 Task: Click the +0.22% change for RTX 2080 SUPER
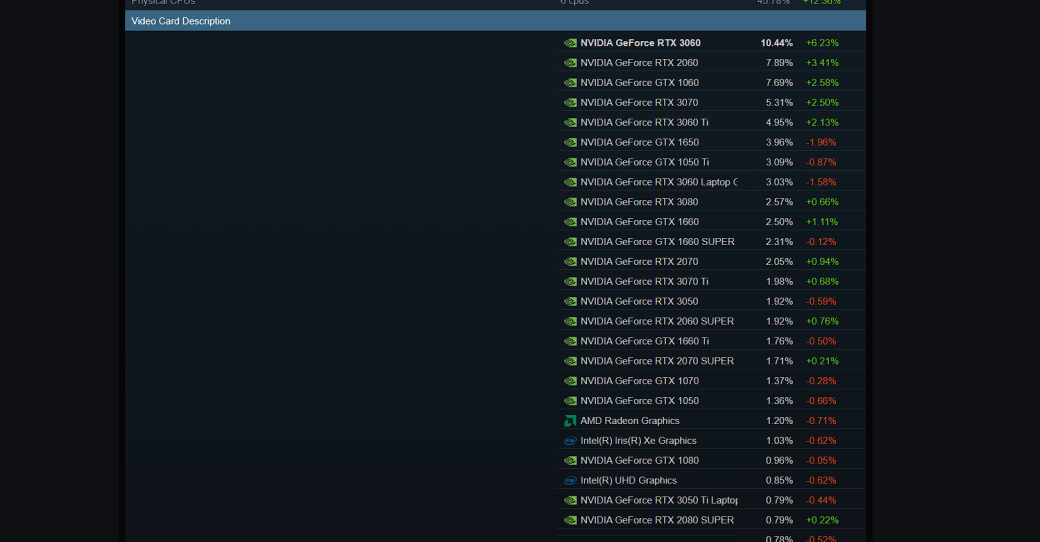(x=822, y=520)
